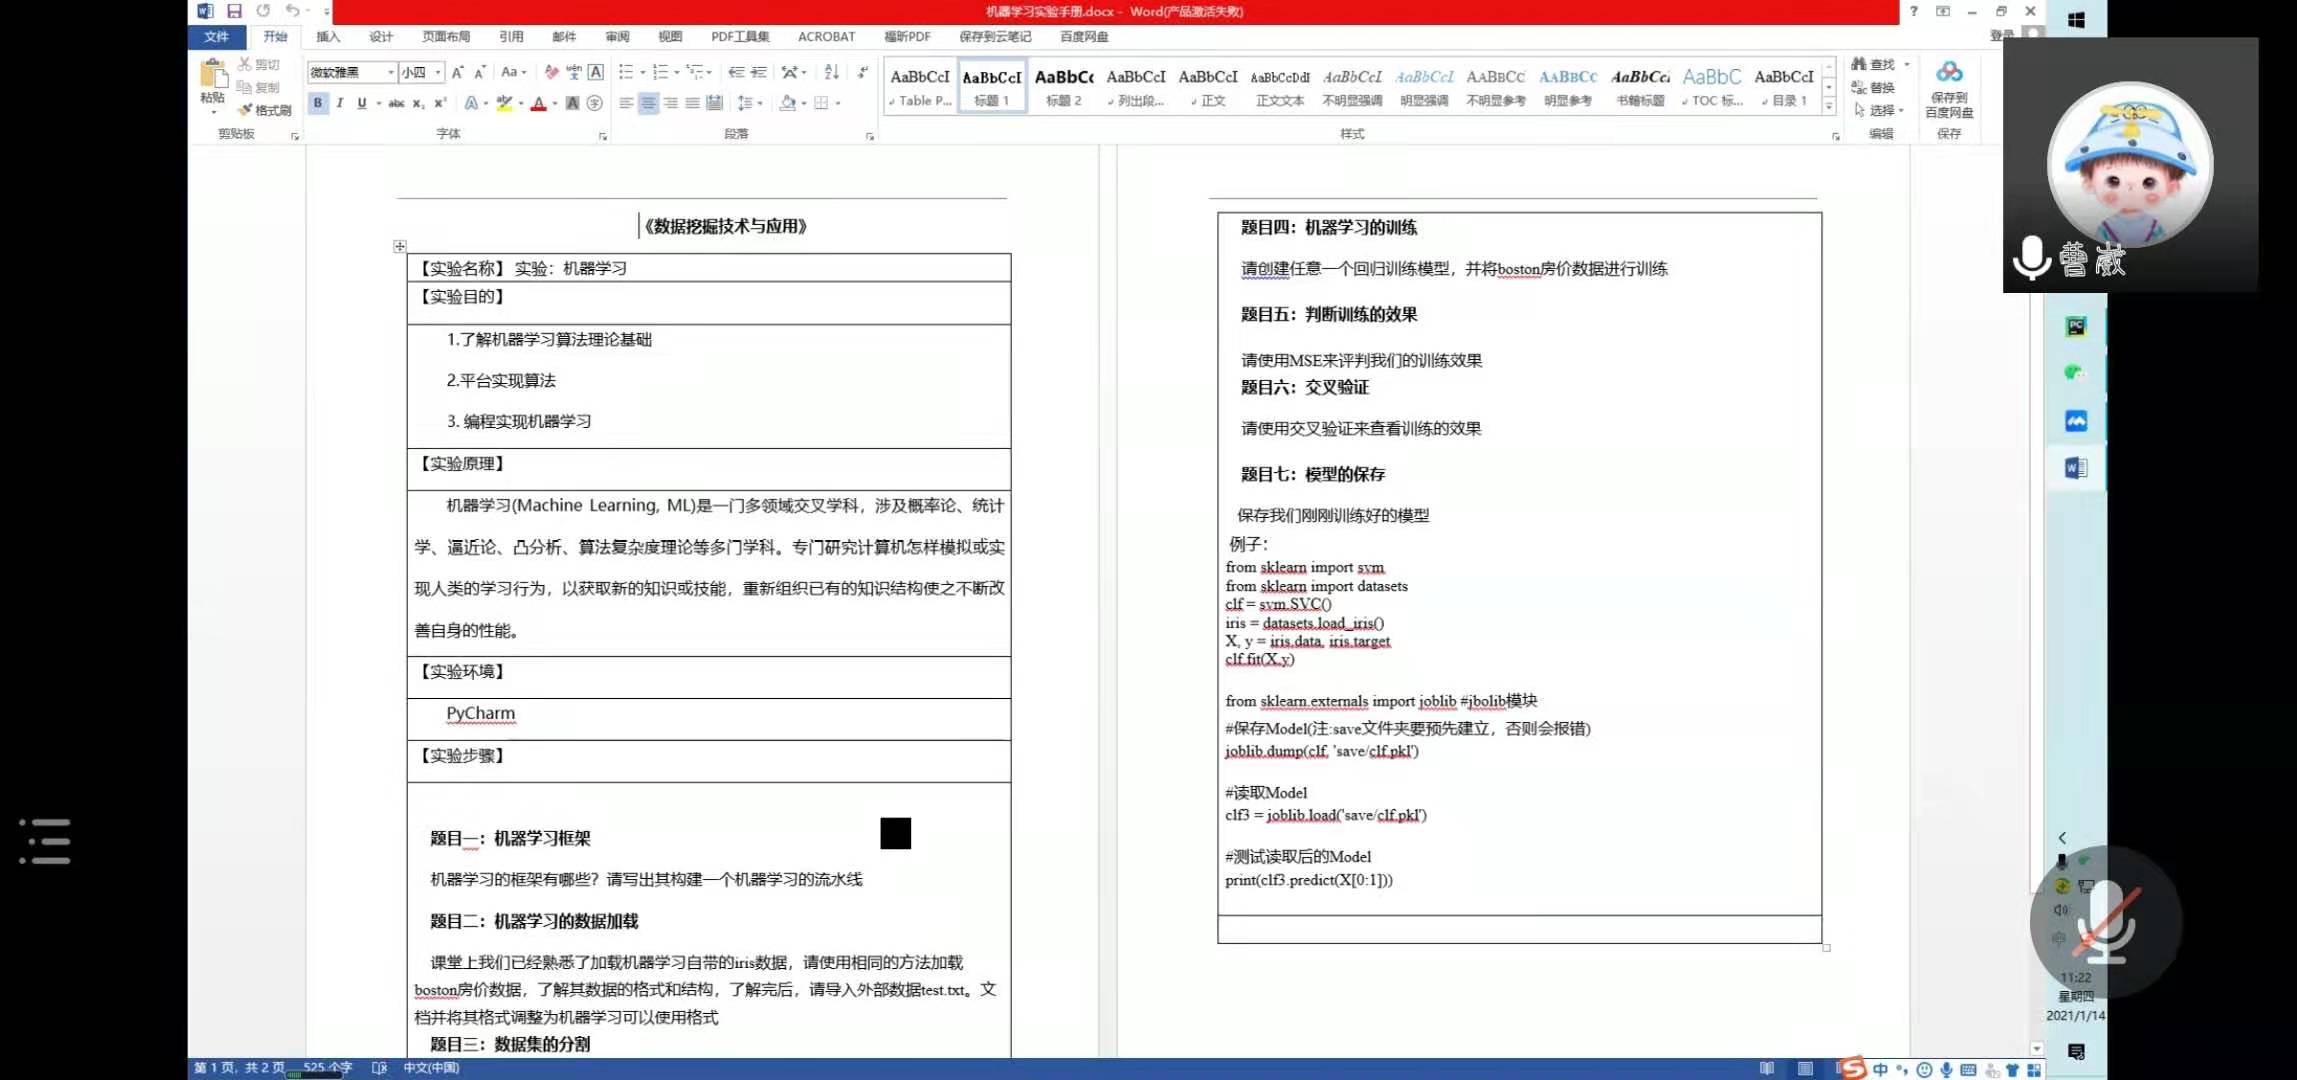Switch to the References (引用) tab

tap(511, 37)
